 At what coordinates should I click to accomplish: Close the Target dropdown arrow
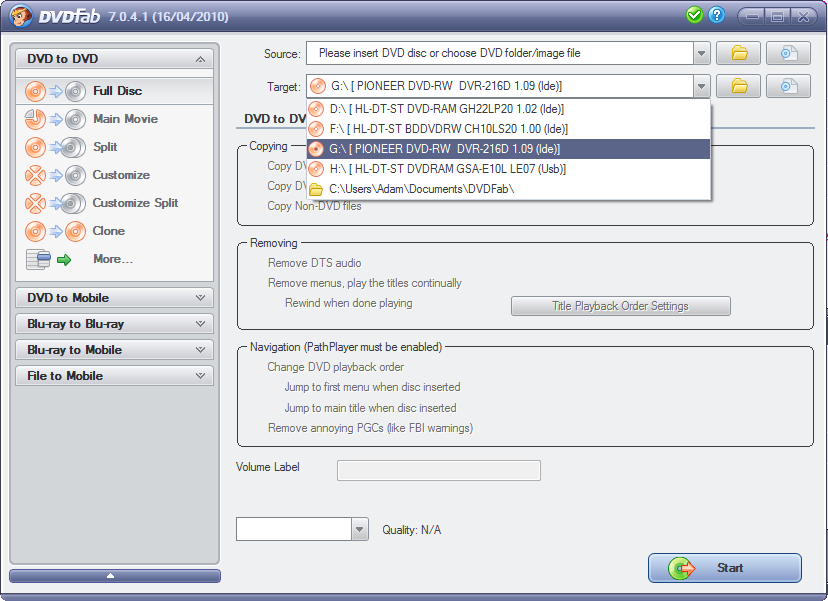pos(701,86)
